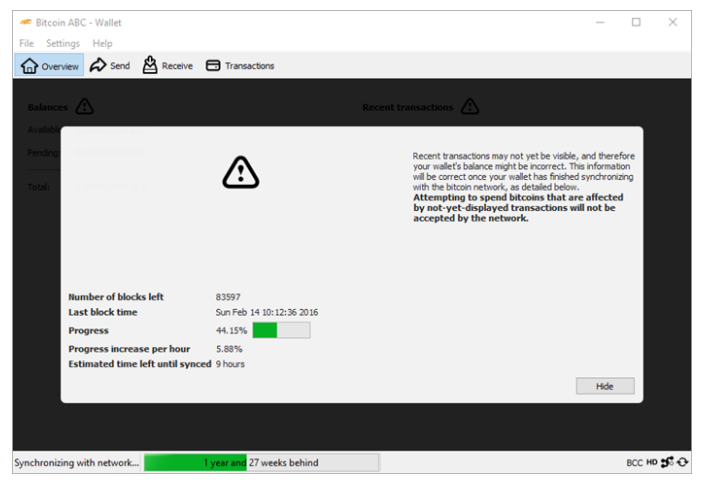
Task: Click the 'Number of blocks left' label
Action: point(116,297)
